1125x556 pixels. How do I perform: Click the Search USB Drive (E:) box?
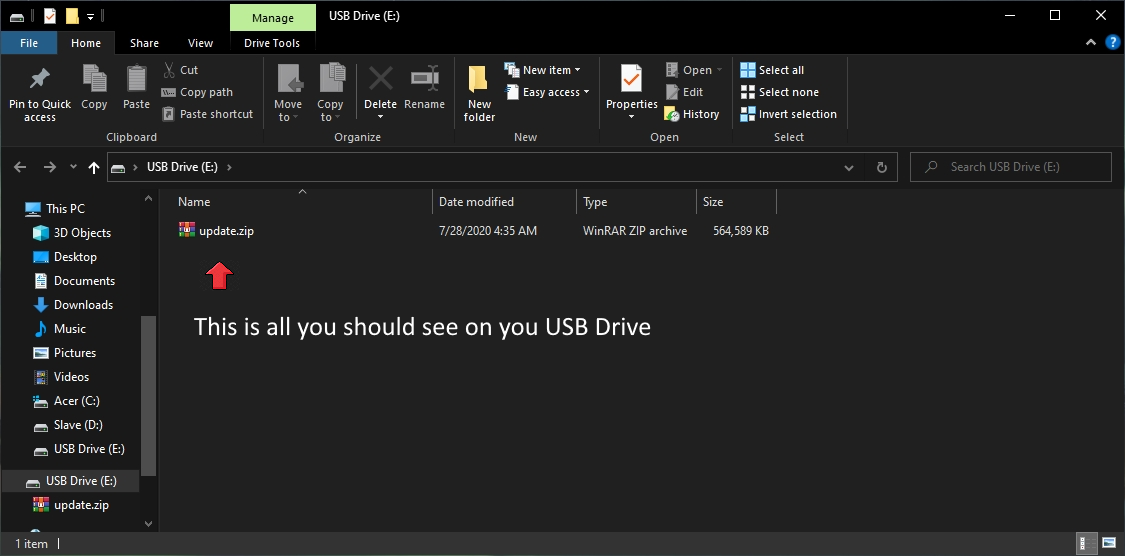1010,167
